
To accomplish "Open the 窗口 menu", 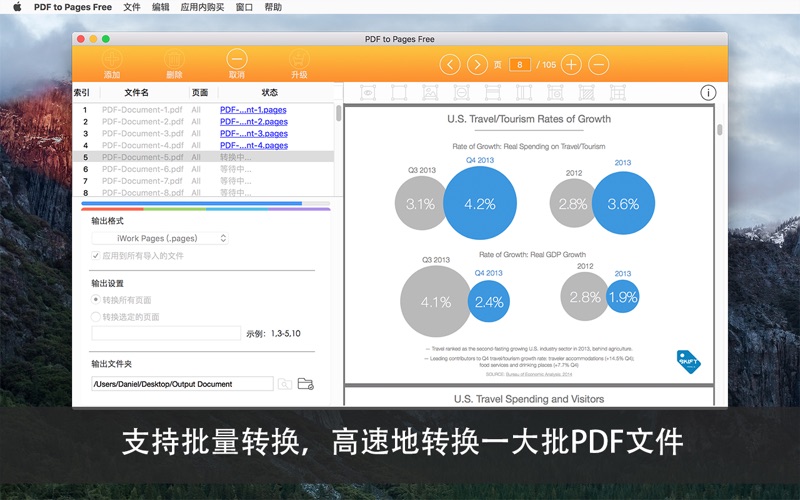I will (x=244, y=7).
